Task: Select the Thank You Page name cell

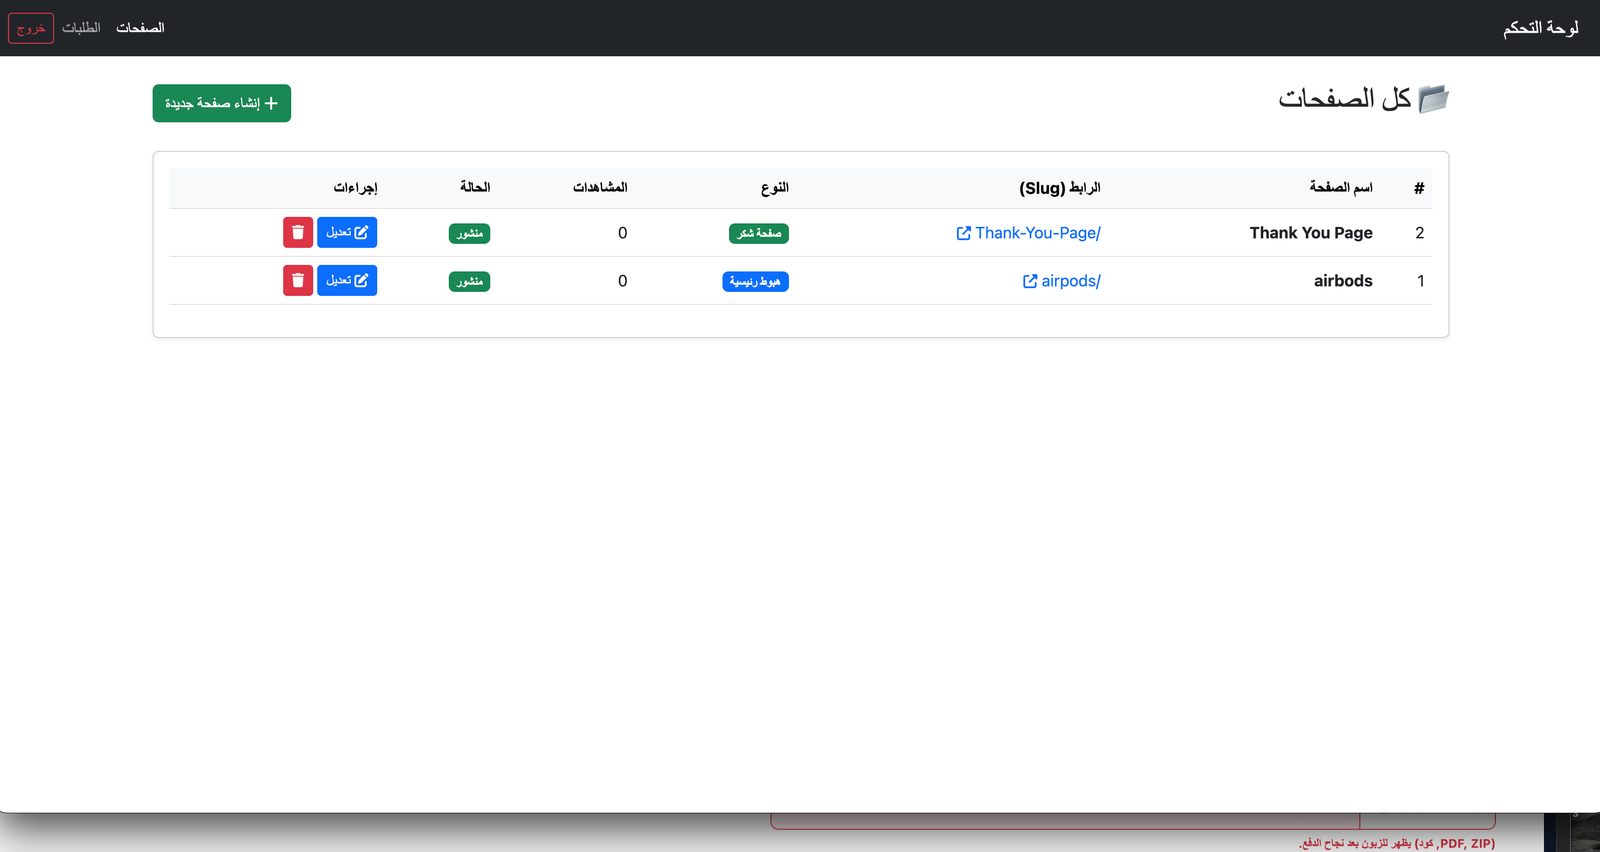Action: 1310,233
